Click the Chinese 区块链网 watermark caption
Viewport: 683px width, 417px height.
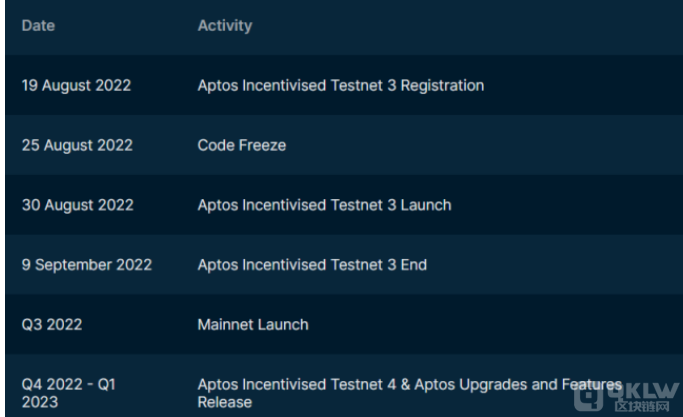click(642, 406)
